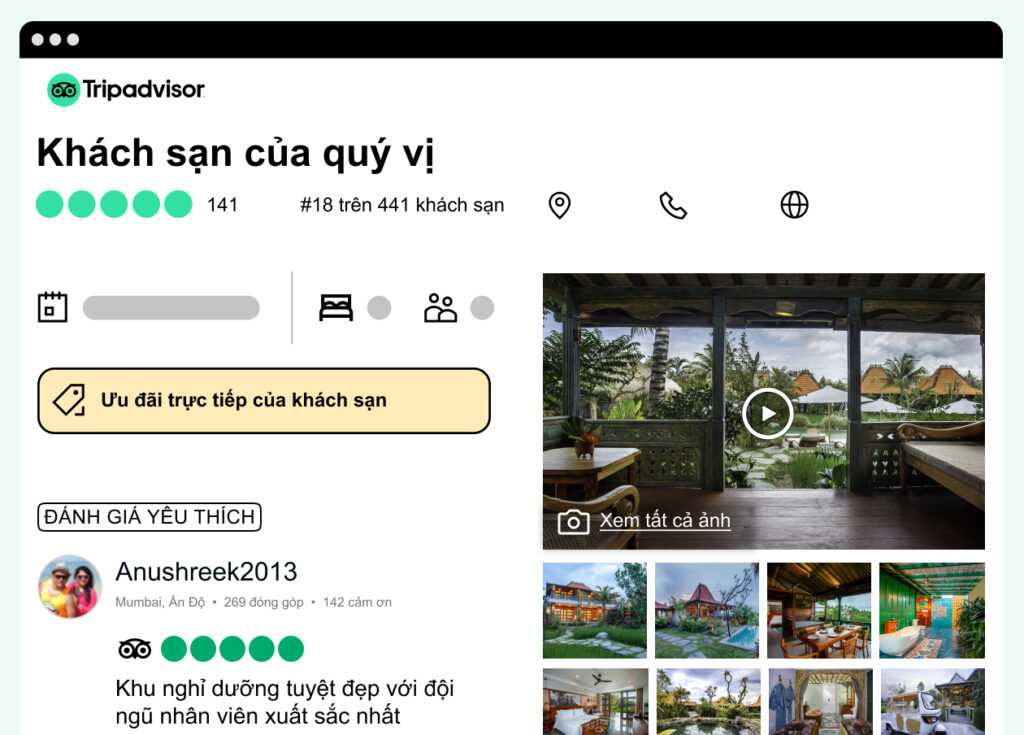This screenshot has width=1024, height=735.
Task: Open thumbnail of garden pond
Action: 709,702
